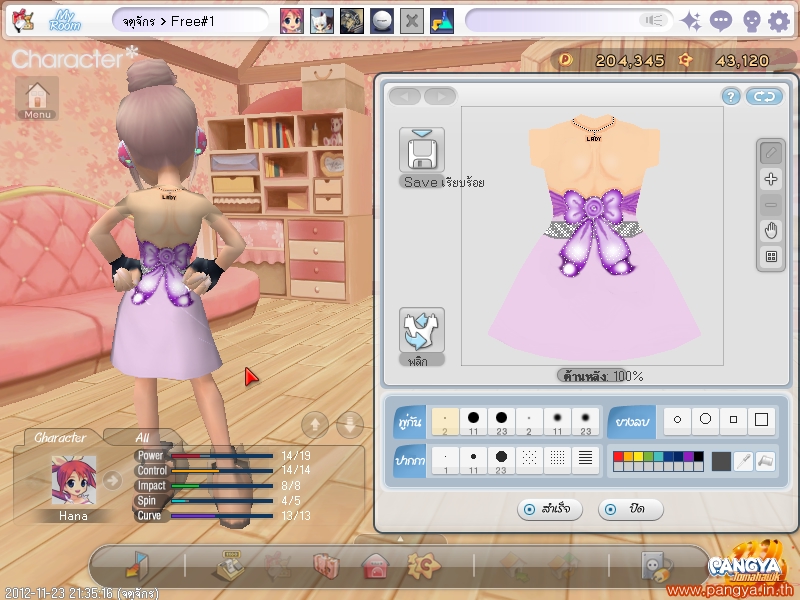Switch to the All tab
Viewport: 800px width, 600px height.
tap(142, 438)
